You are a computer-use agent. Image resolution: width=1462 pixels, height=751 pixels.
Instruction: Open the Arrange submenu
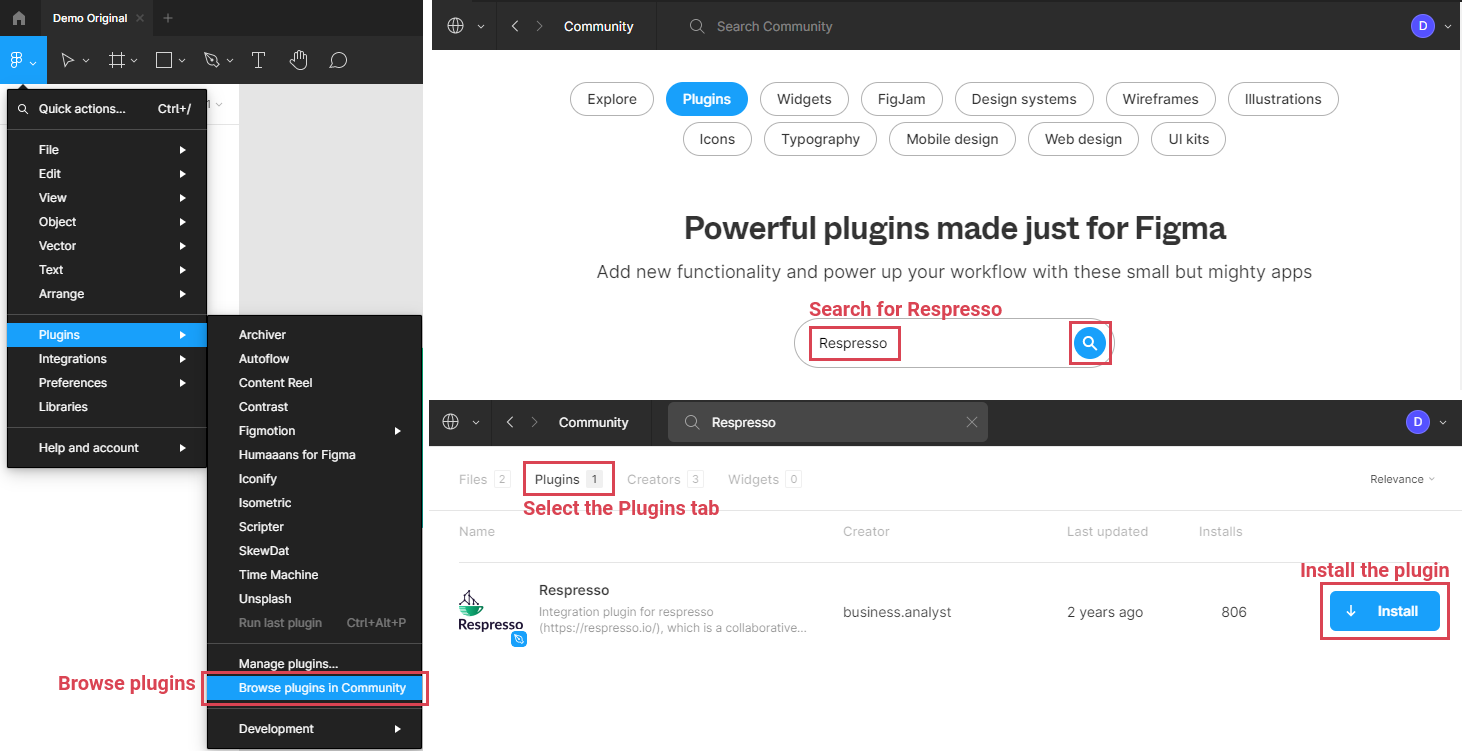107,294
